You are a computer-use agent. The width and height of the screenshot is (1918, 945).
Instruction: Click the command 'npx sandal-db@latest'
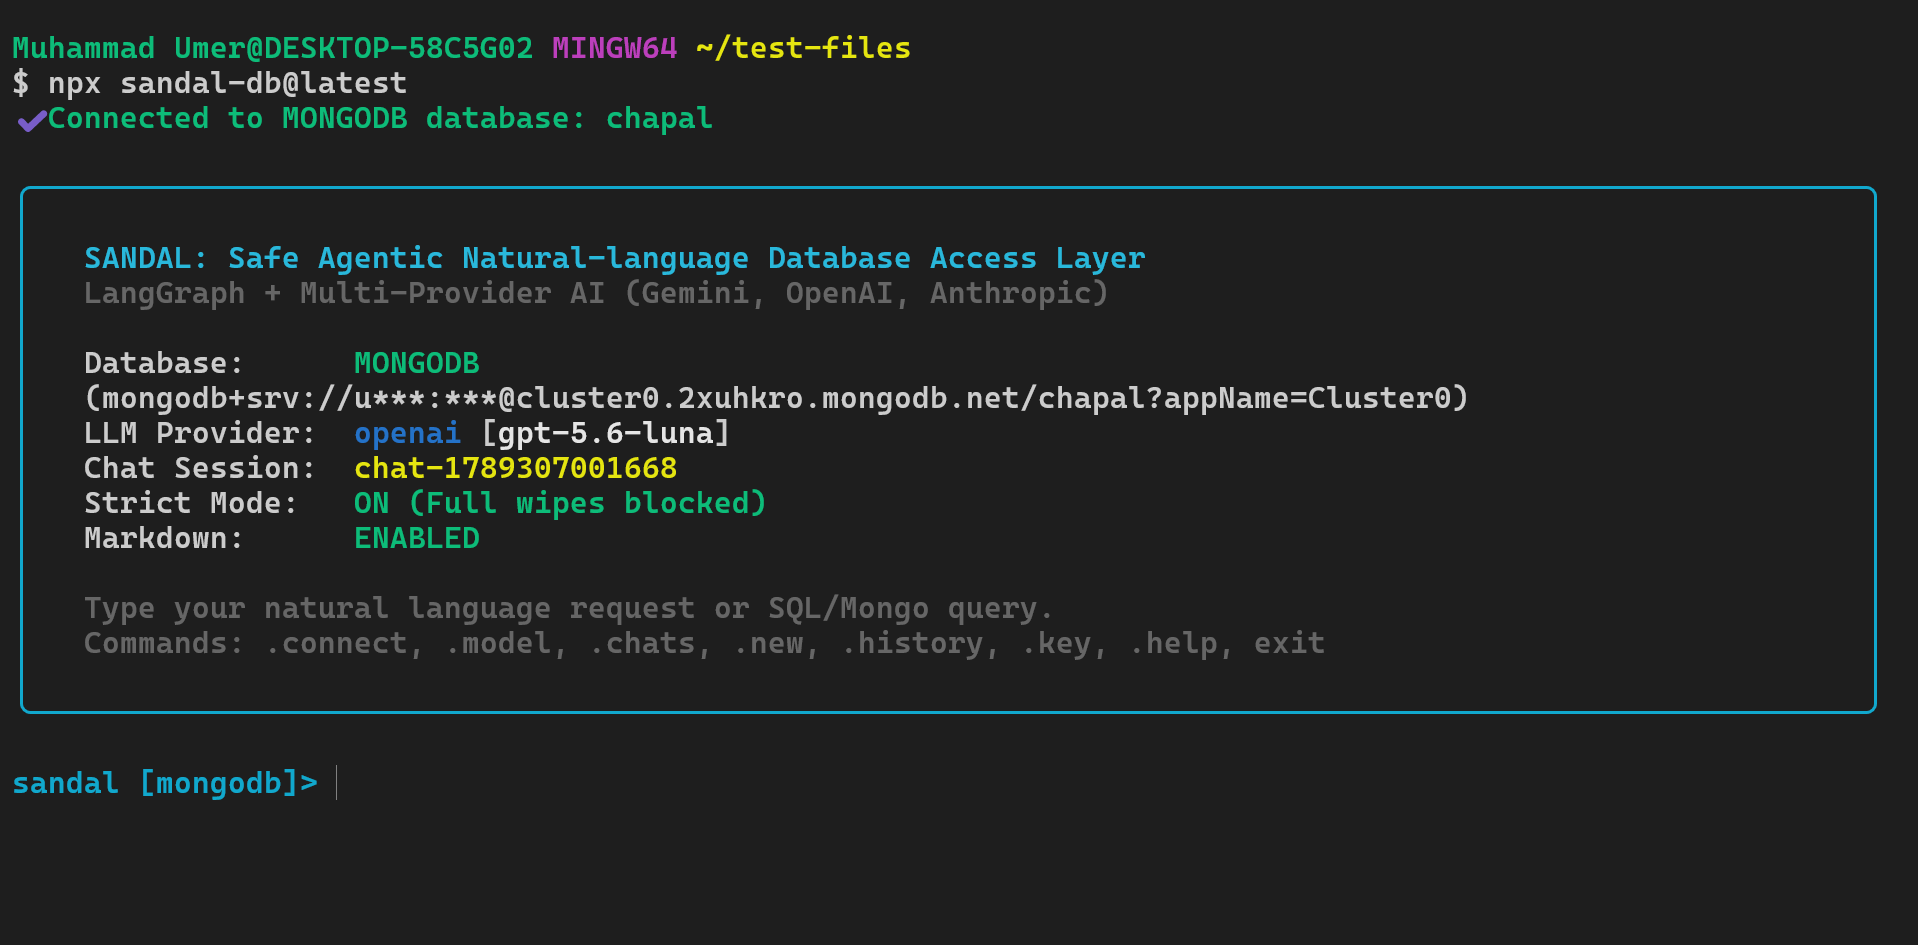pos(228,83)
